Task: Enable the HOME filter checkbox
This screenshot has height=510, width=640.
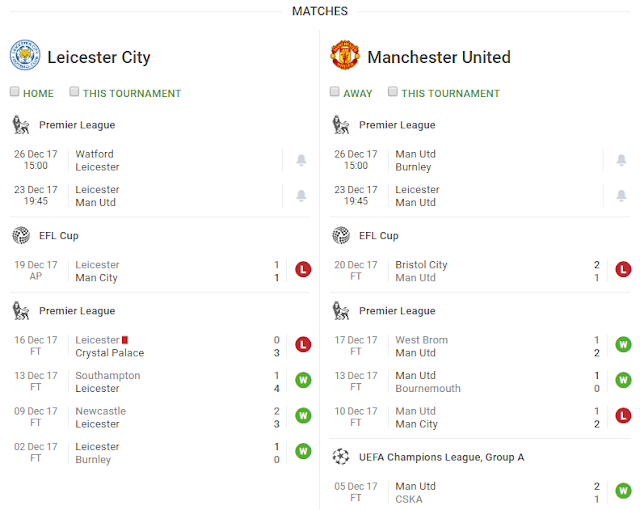Action: pyautogui.click(x=15, y=92)
